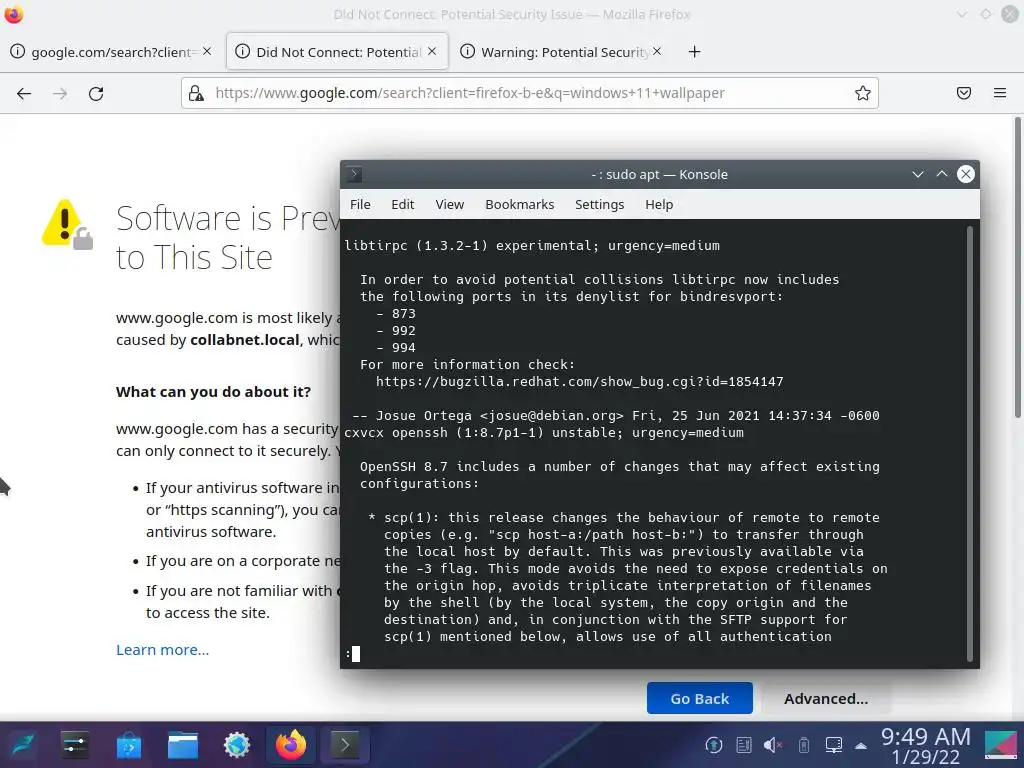Switch to the google.com/search tab

coord(111,52)
